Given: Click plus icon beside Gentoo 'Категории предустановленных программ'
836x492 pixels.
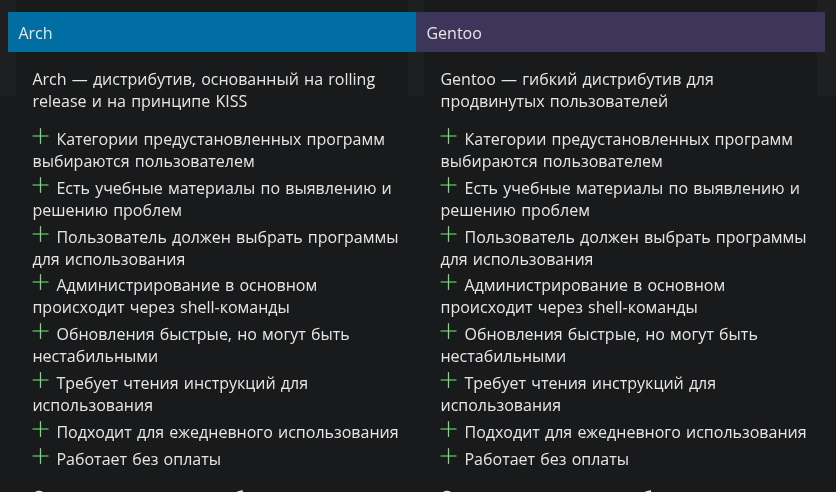Looking at the screenshot, I should pos(448,137).
